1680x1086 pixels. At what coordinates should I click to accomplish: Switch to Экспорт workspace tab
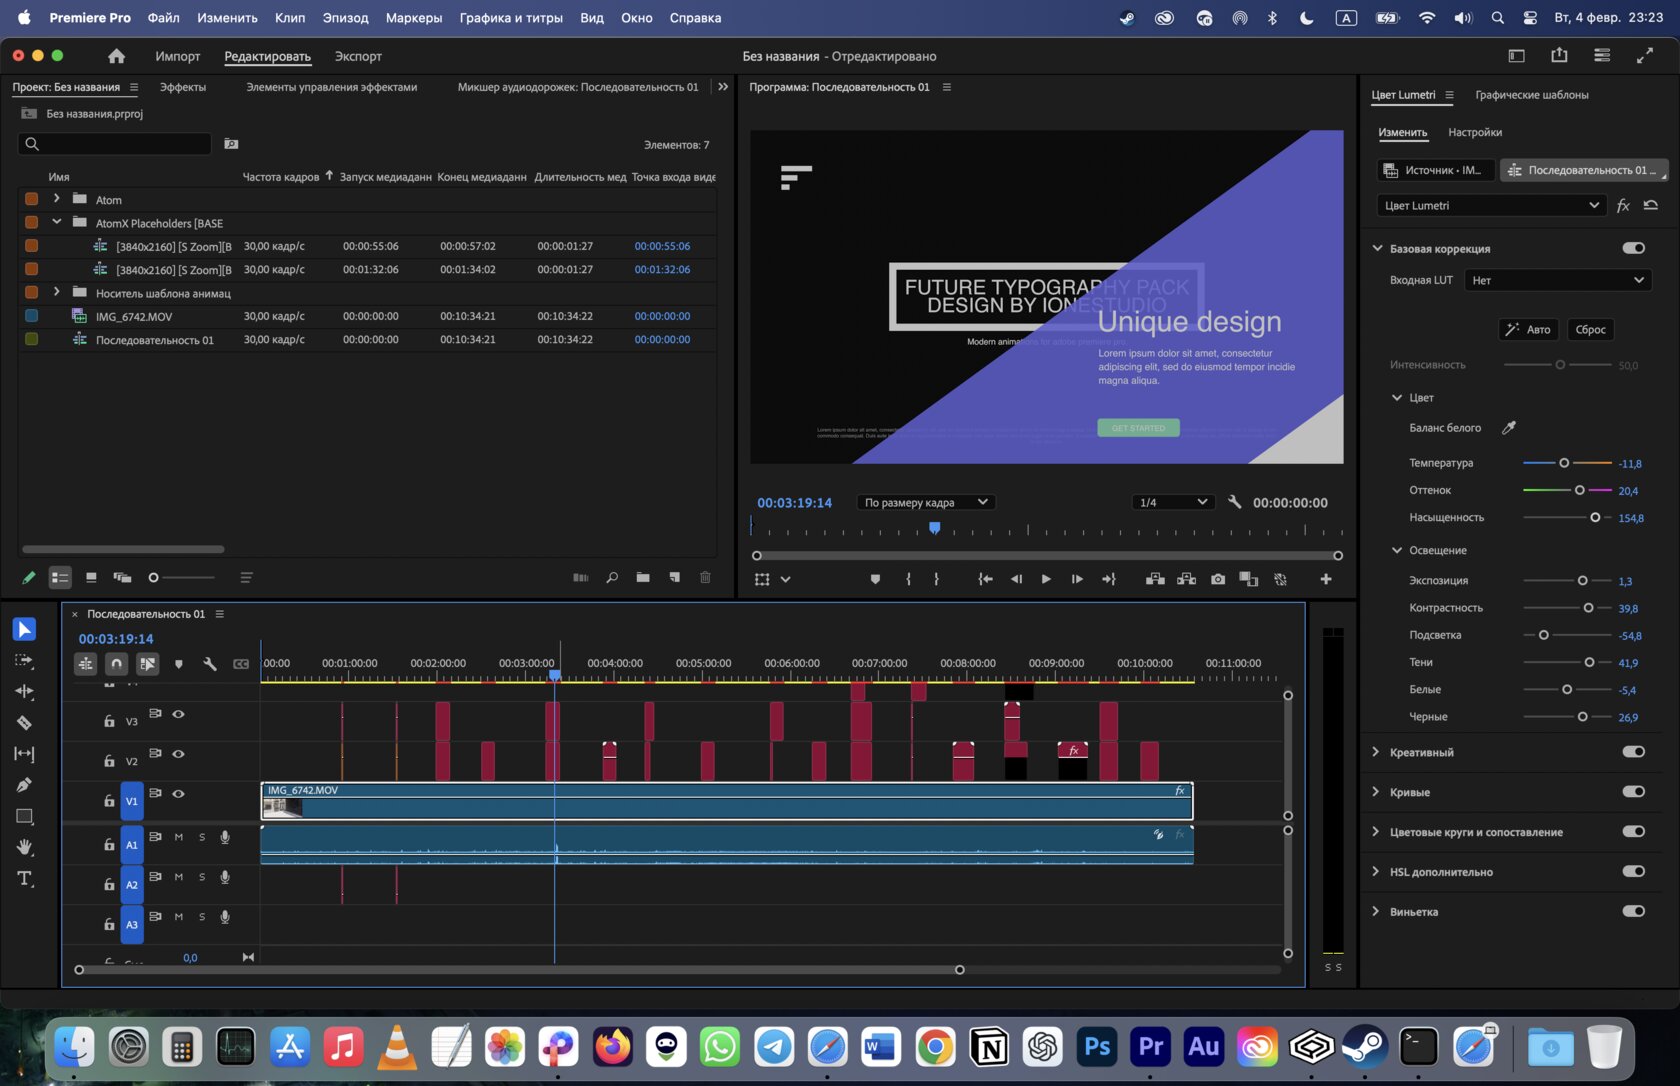(358, 56)
